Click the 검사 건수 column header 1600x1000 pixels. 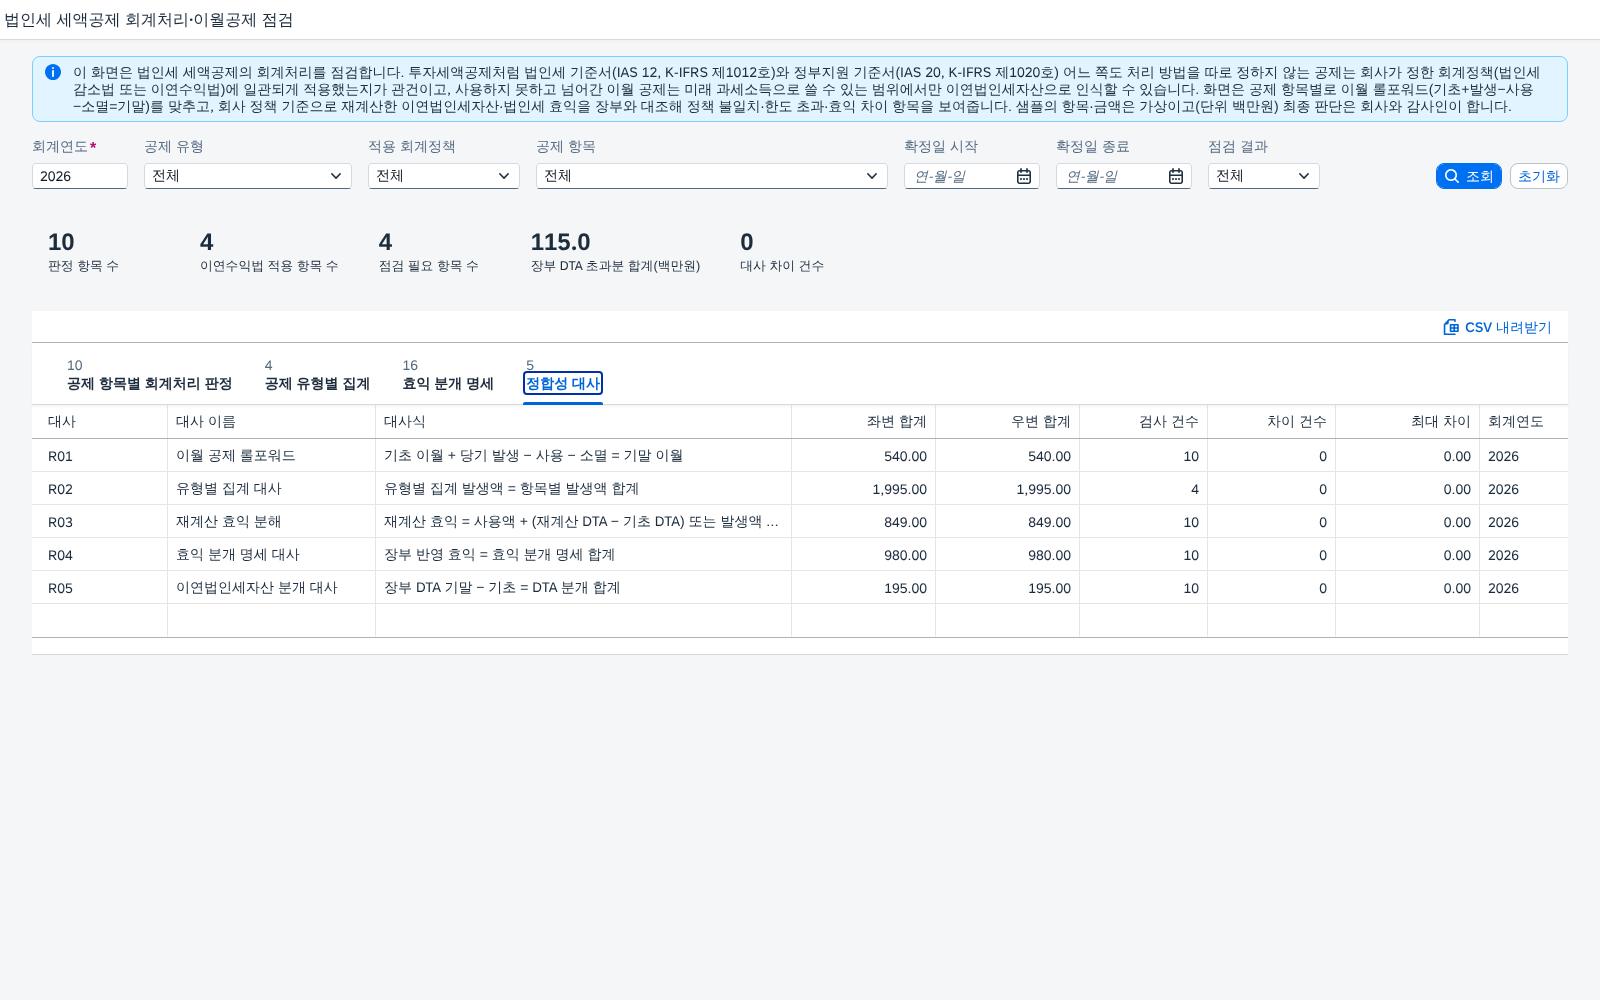(1143, 422)
